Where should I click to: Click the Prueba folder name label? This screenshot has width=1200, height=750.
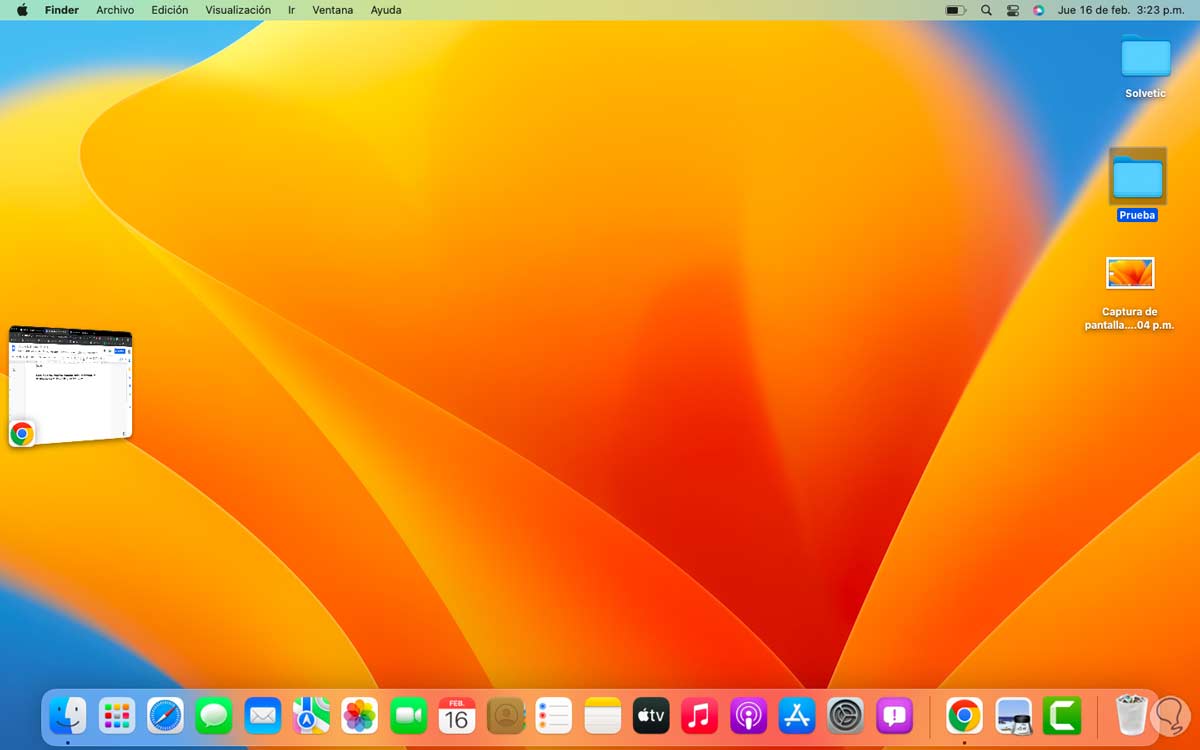(1137, 215)
